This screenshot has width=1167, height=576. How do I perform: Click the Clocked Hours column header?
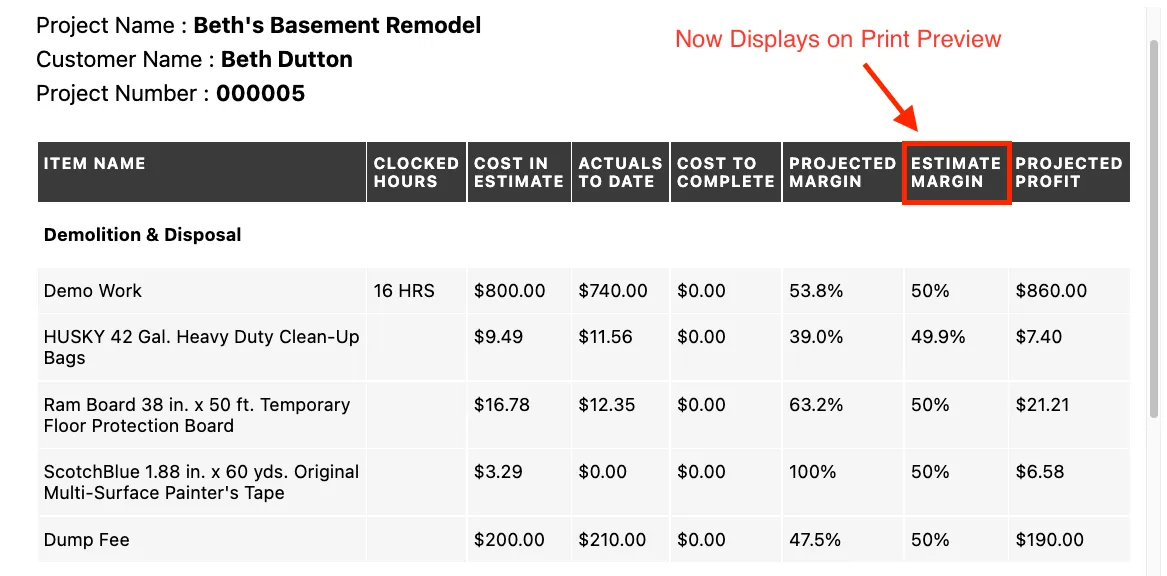coord(416,172)
